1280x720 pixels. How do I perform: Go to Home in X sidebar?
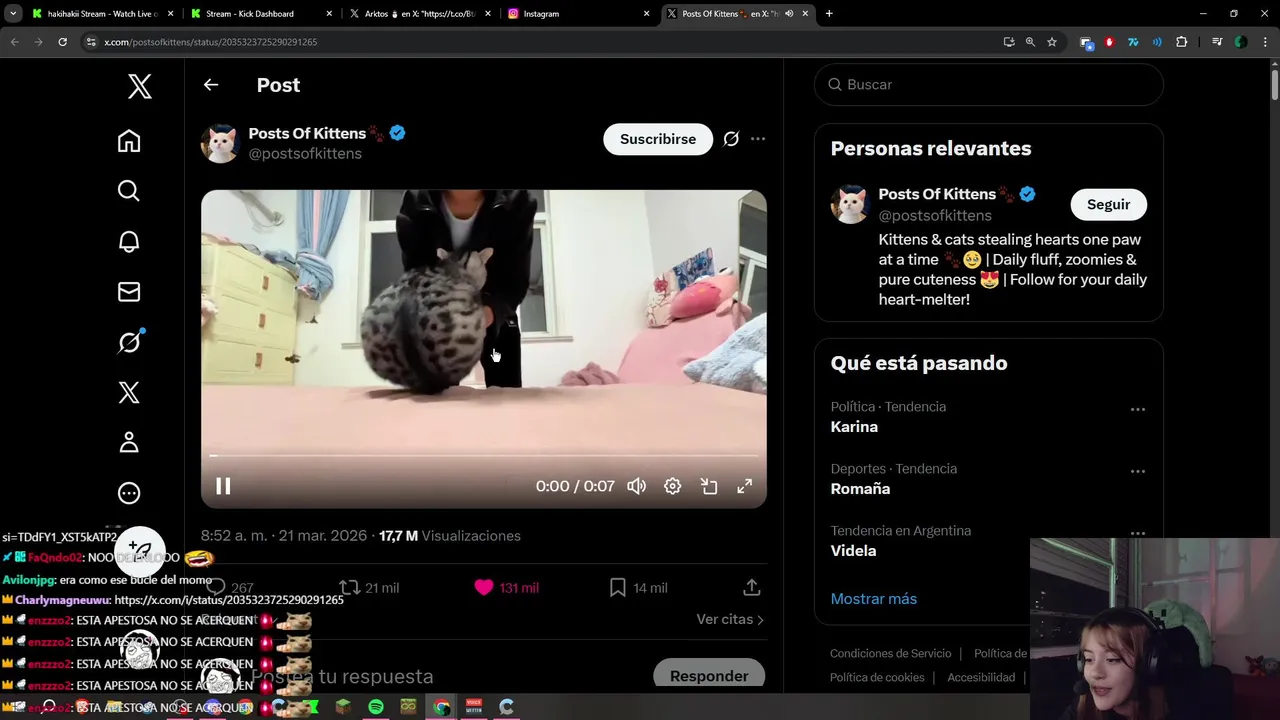[x=129, y=141]
